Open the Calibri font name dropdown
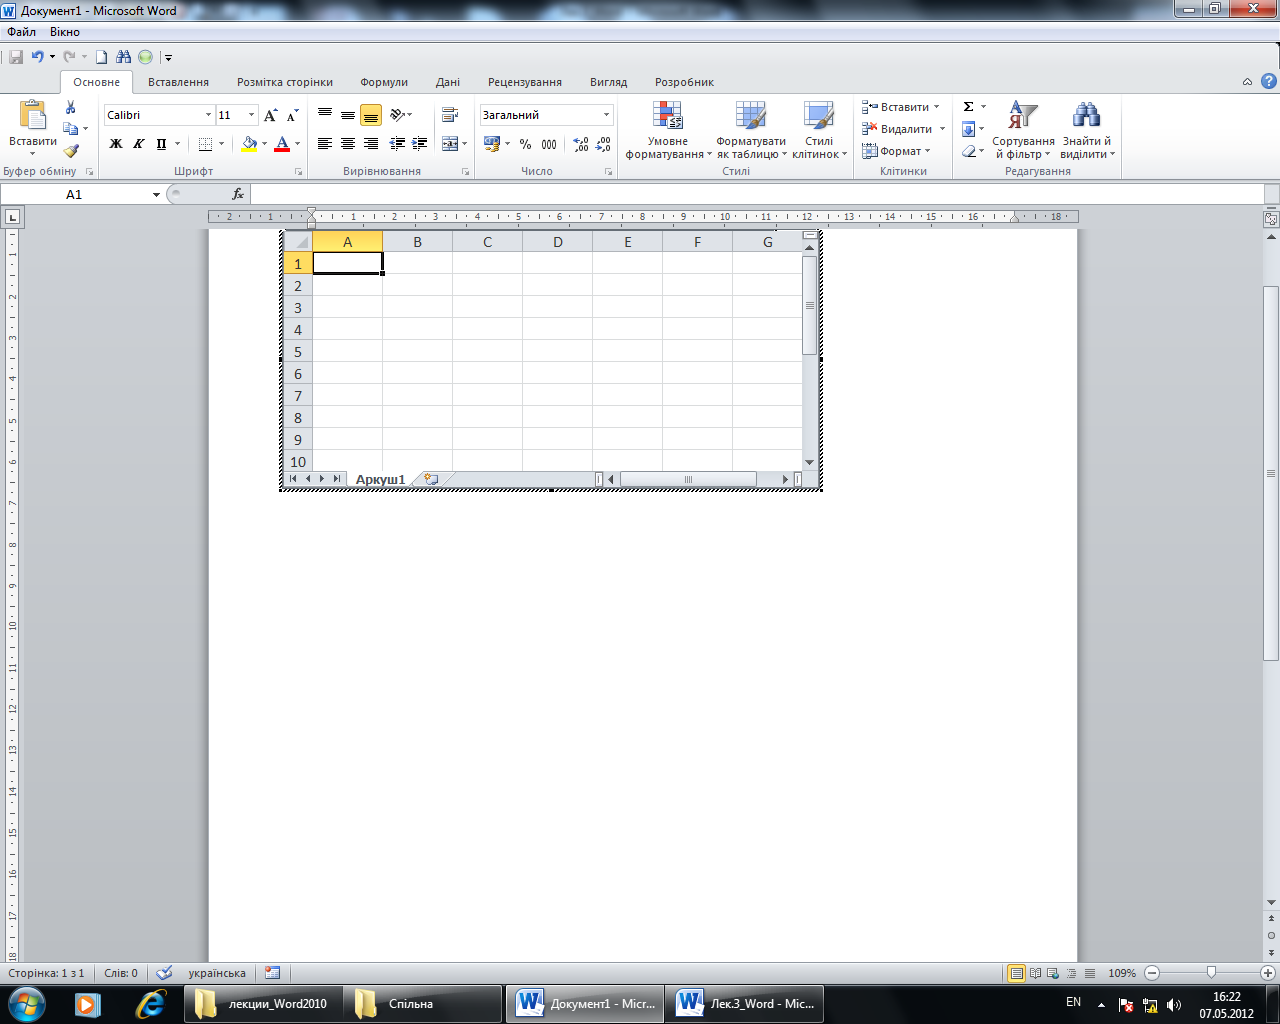 pos(208,115)
